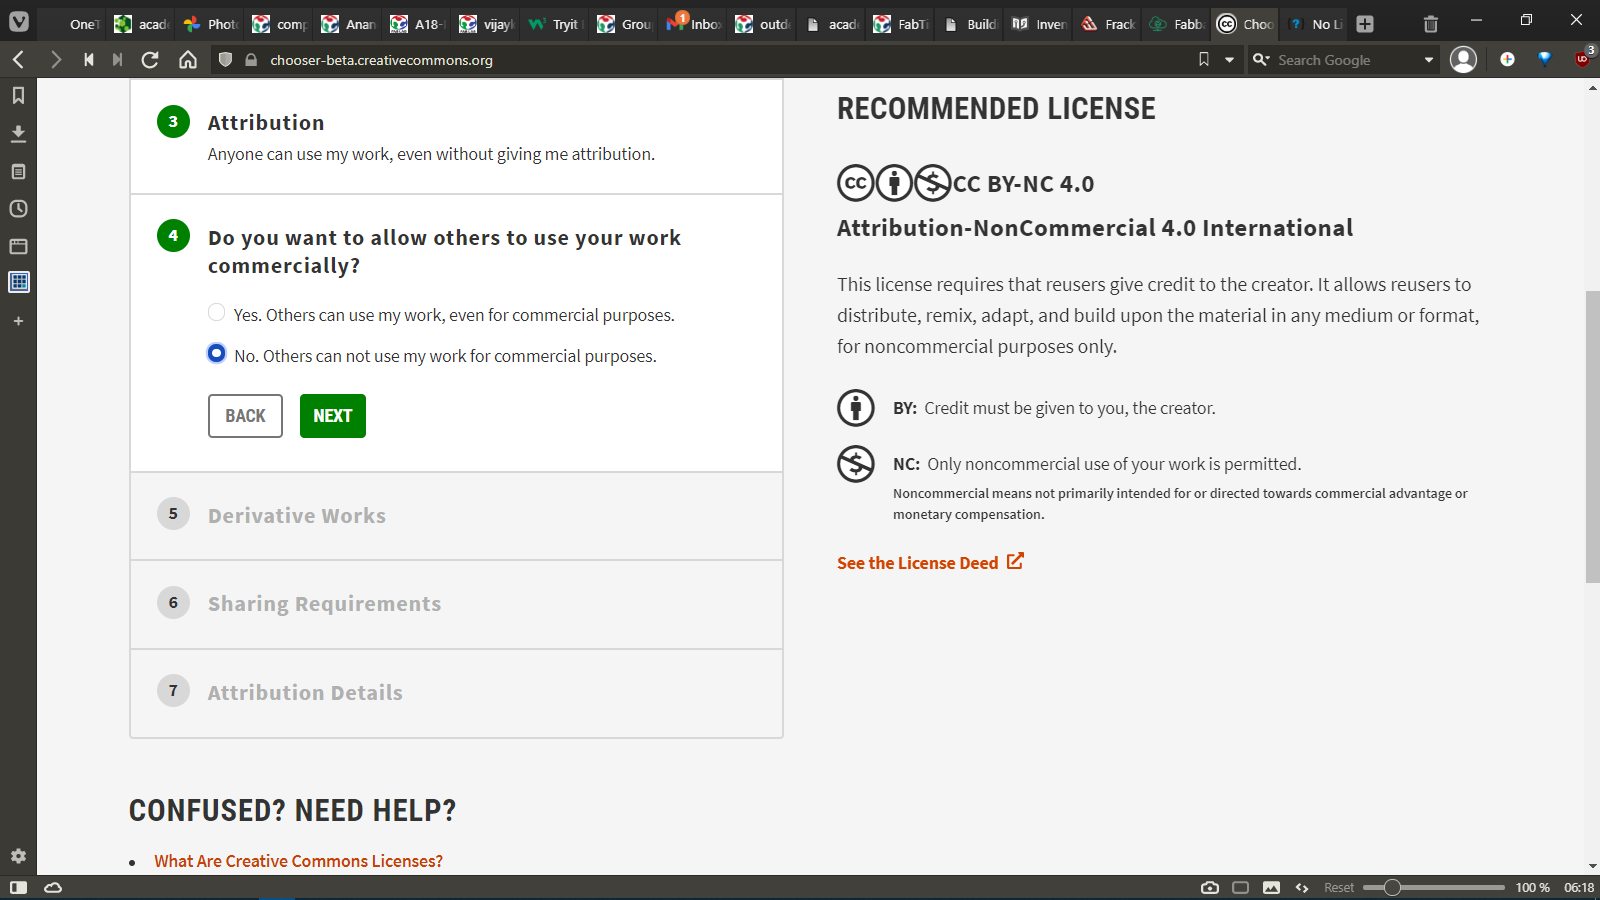Go to the browser home page
This screenshot has width=1600, height=900.
(188, 60)
